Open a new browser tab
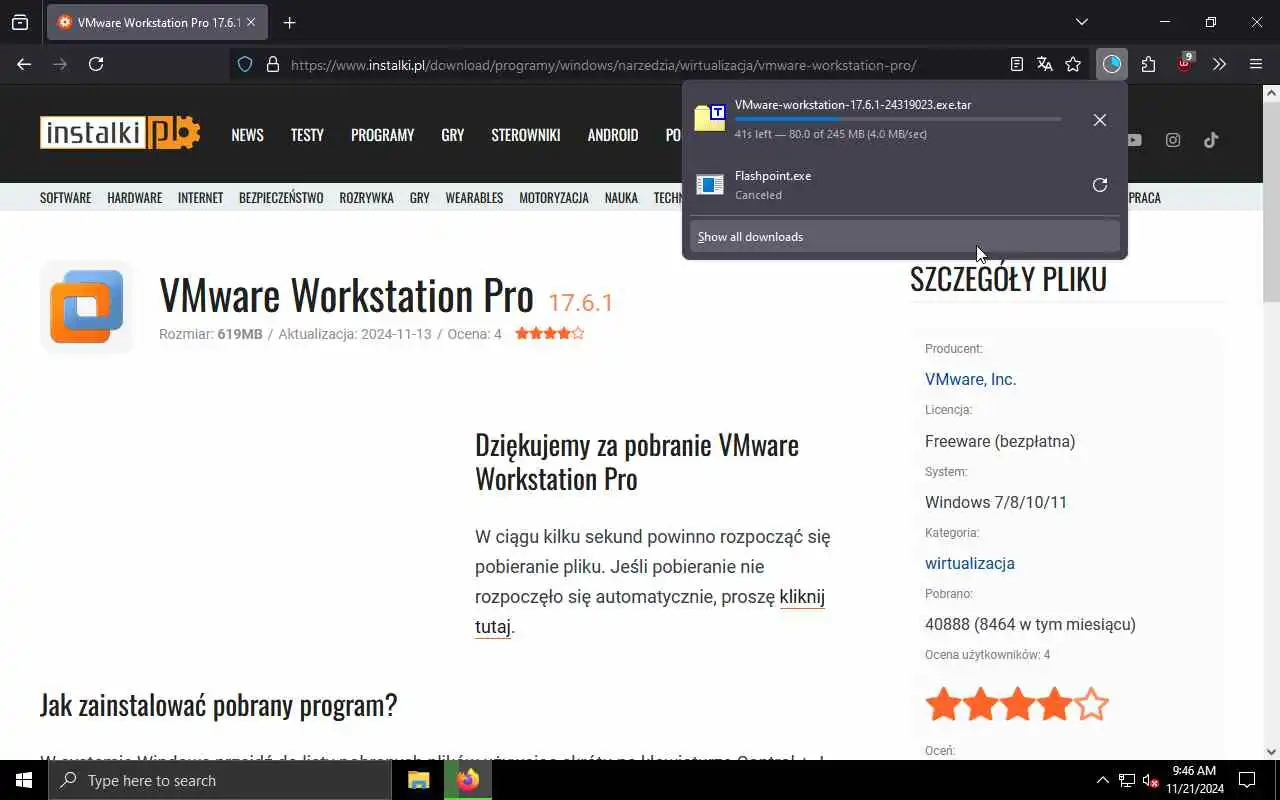Image resolution: width=1280 pixels, height=800 pixels. click(x=289, y=22)
